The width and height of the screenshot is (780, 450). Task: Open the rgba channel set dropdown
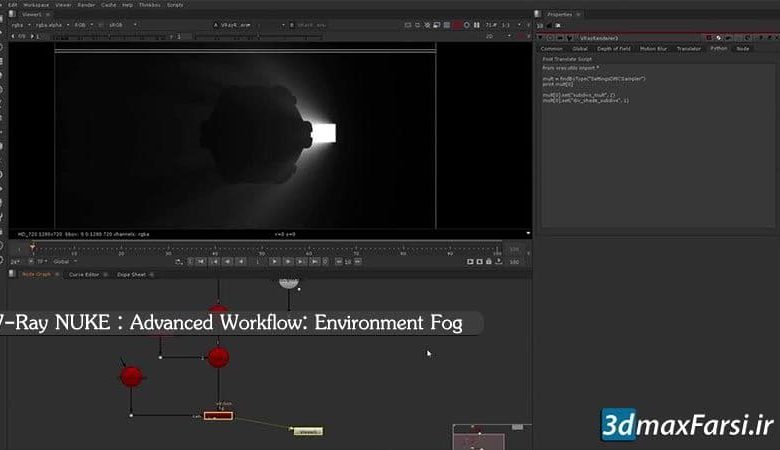21,25
